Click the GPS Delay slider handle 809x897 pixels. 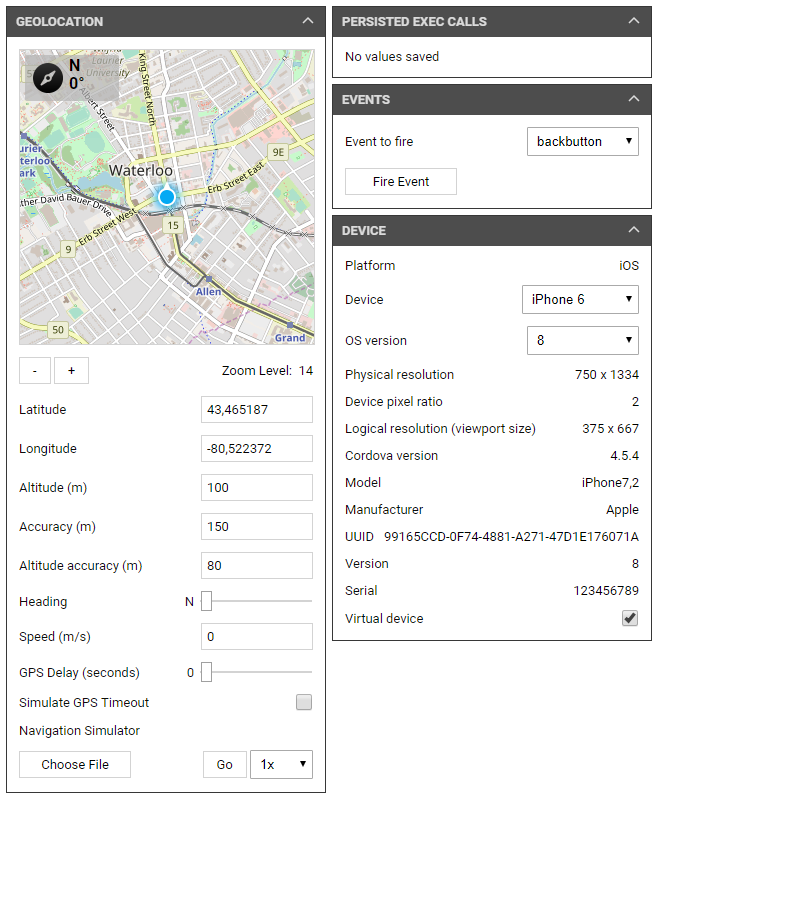tap(207, 672)
